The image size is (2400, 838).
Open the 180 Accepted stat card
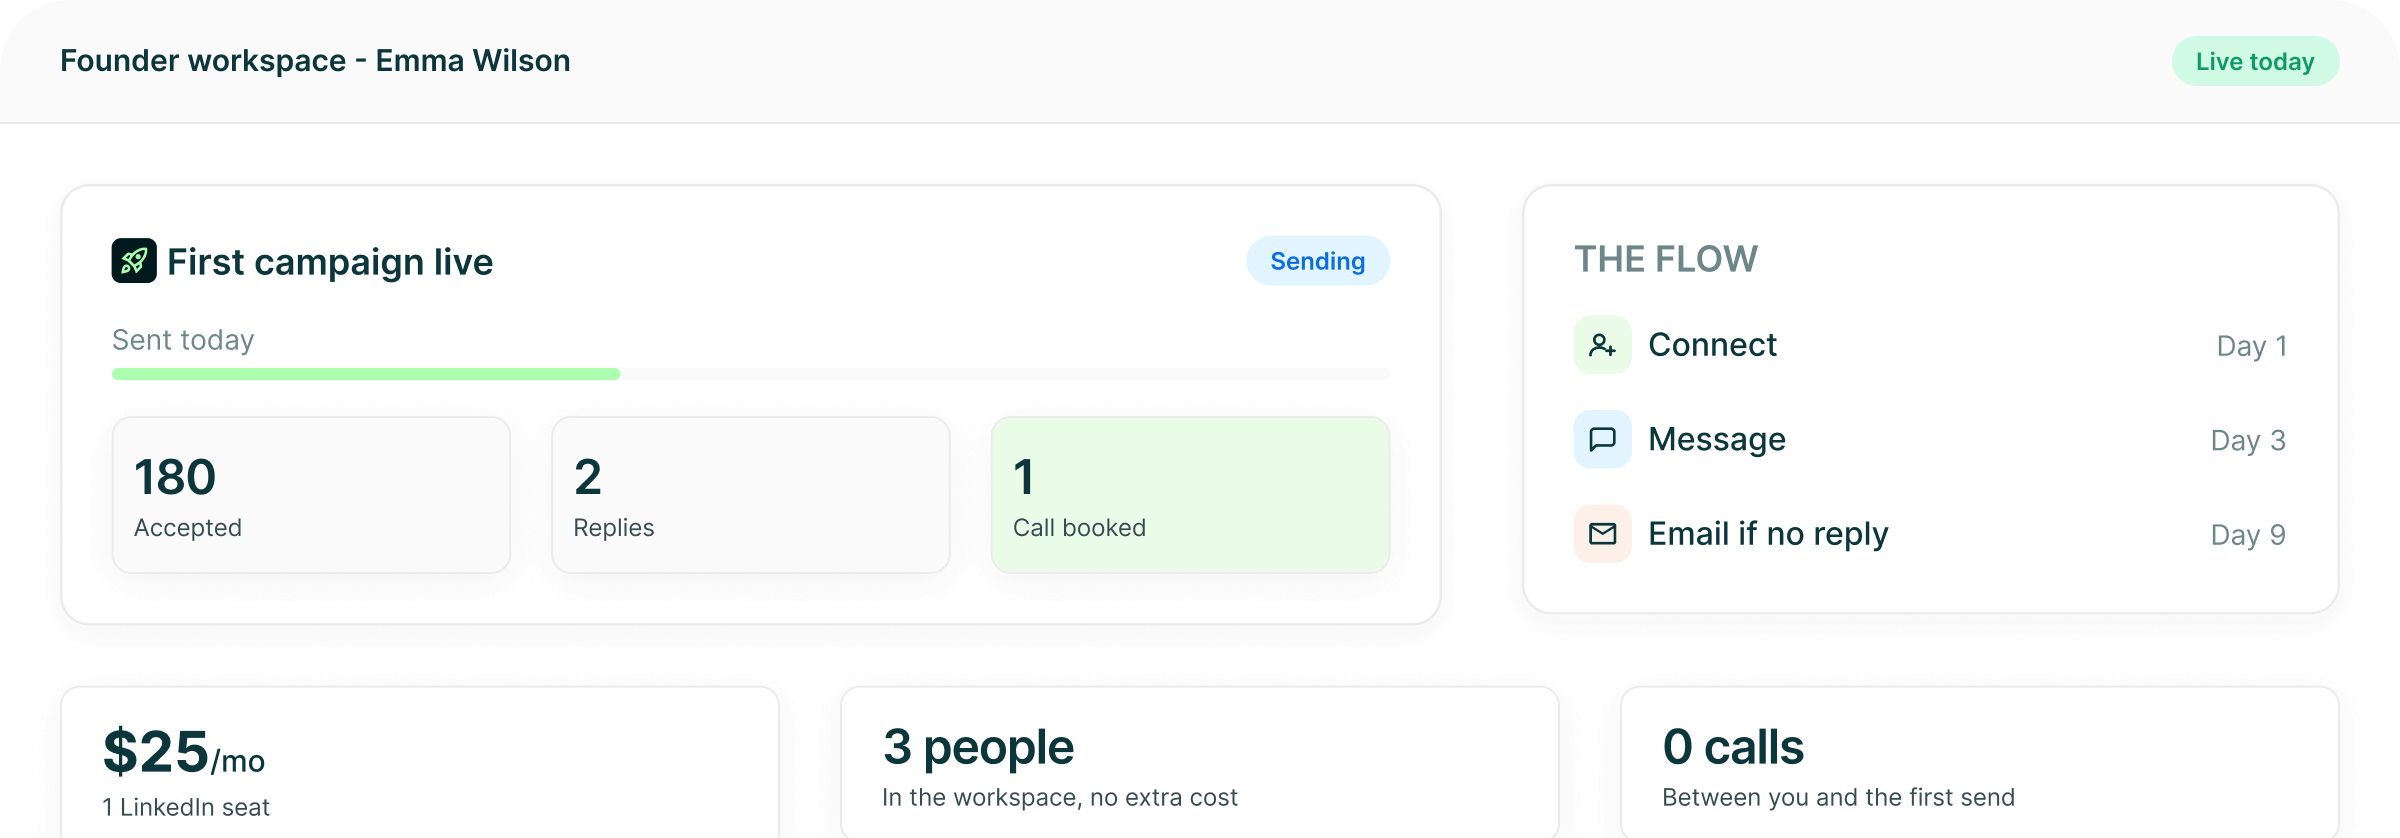(311, 495)
